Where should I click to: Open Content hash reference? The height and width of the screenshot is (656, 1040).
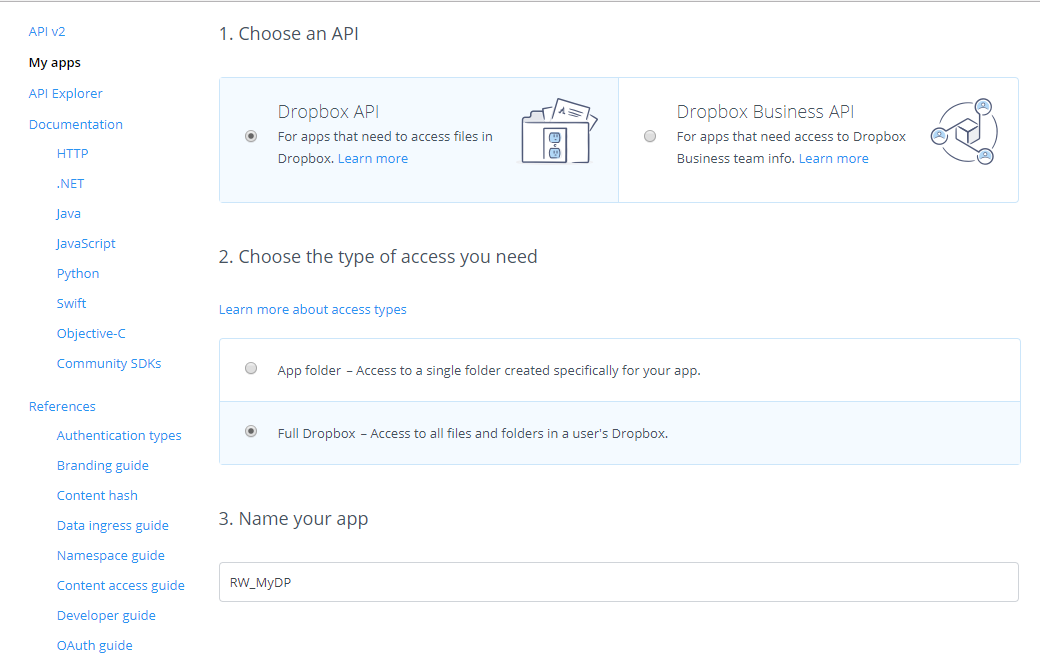pos(97,495)
